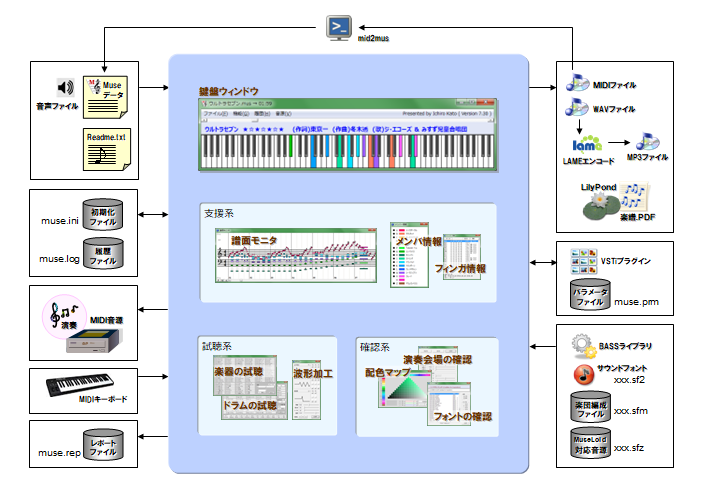Click the mid2mus terminal icon

tap(343, 27)
